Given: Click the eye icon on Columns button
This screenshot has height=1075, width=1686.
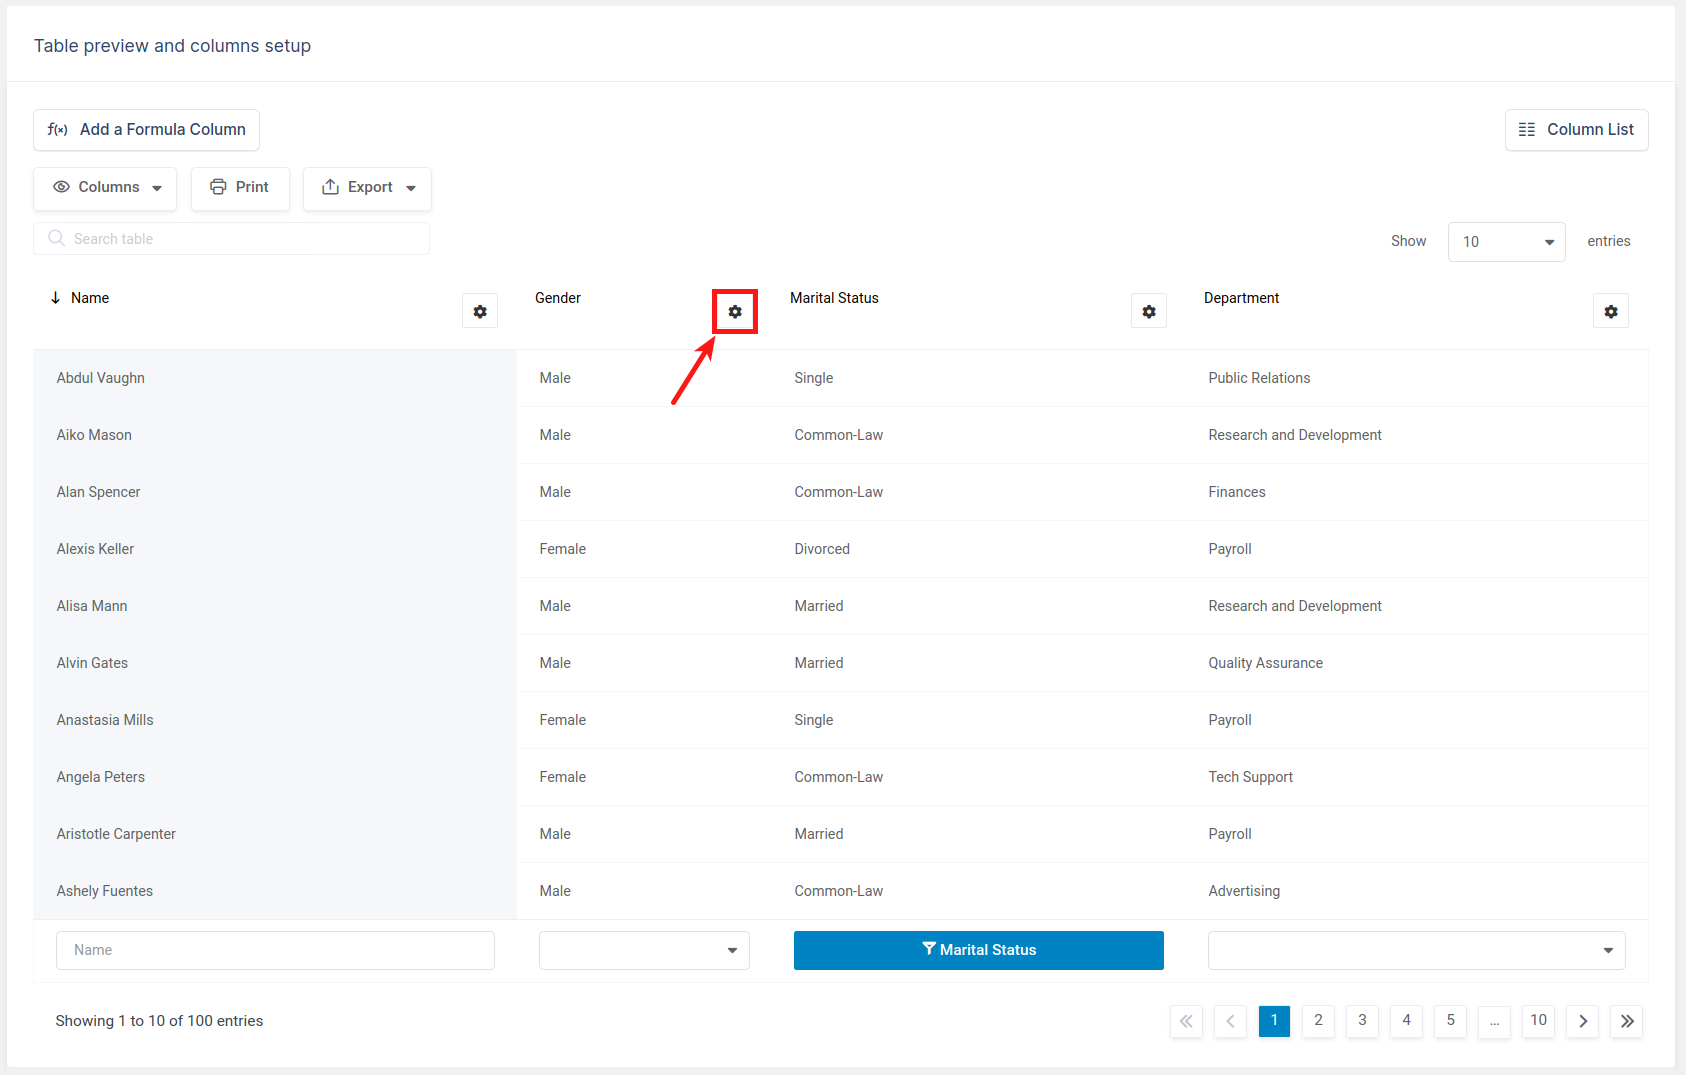Looking at the screenshot, I should click(x=60, y=187).
